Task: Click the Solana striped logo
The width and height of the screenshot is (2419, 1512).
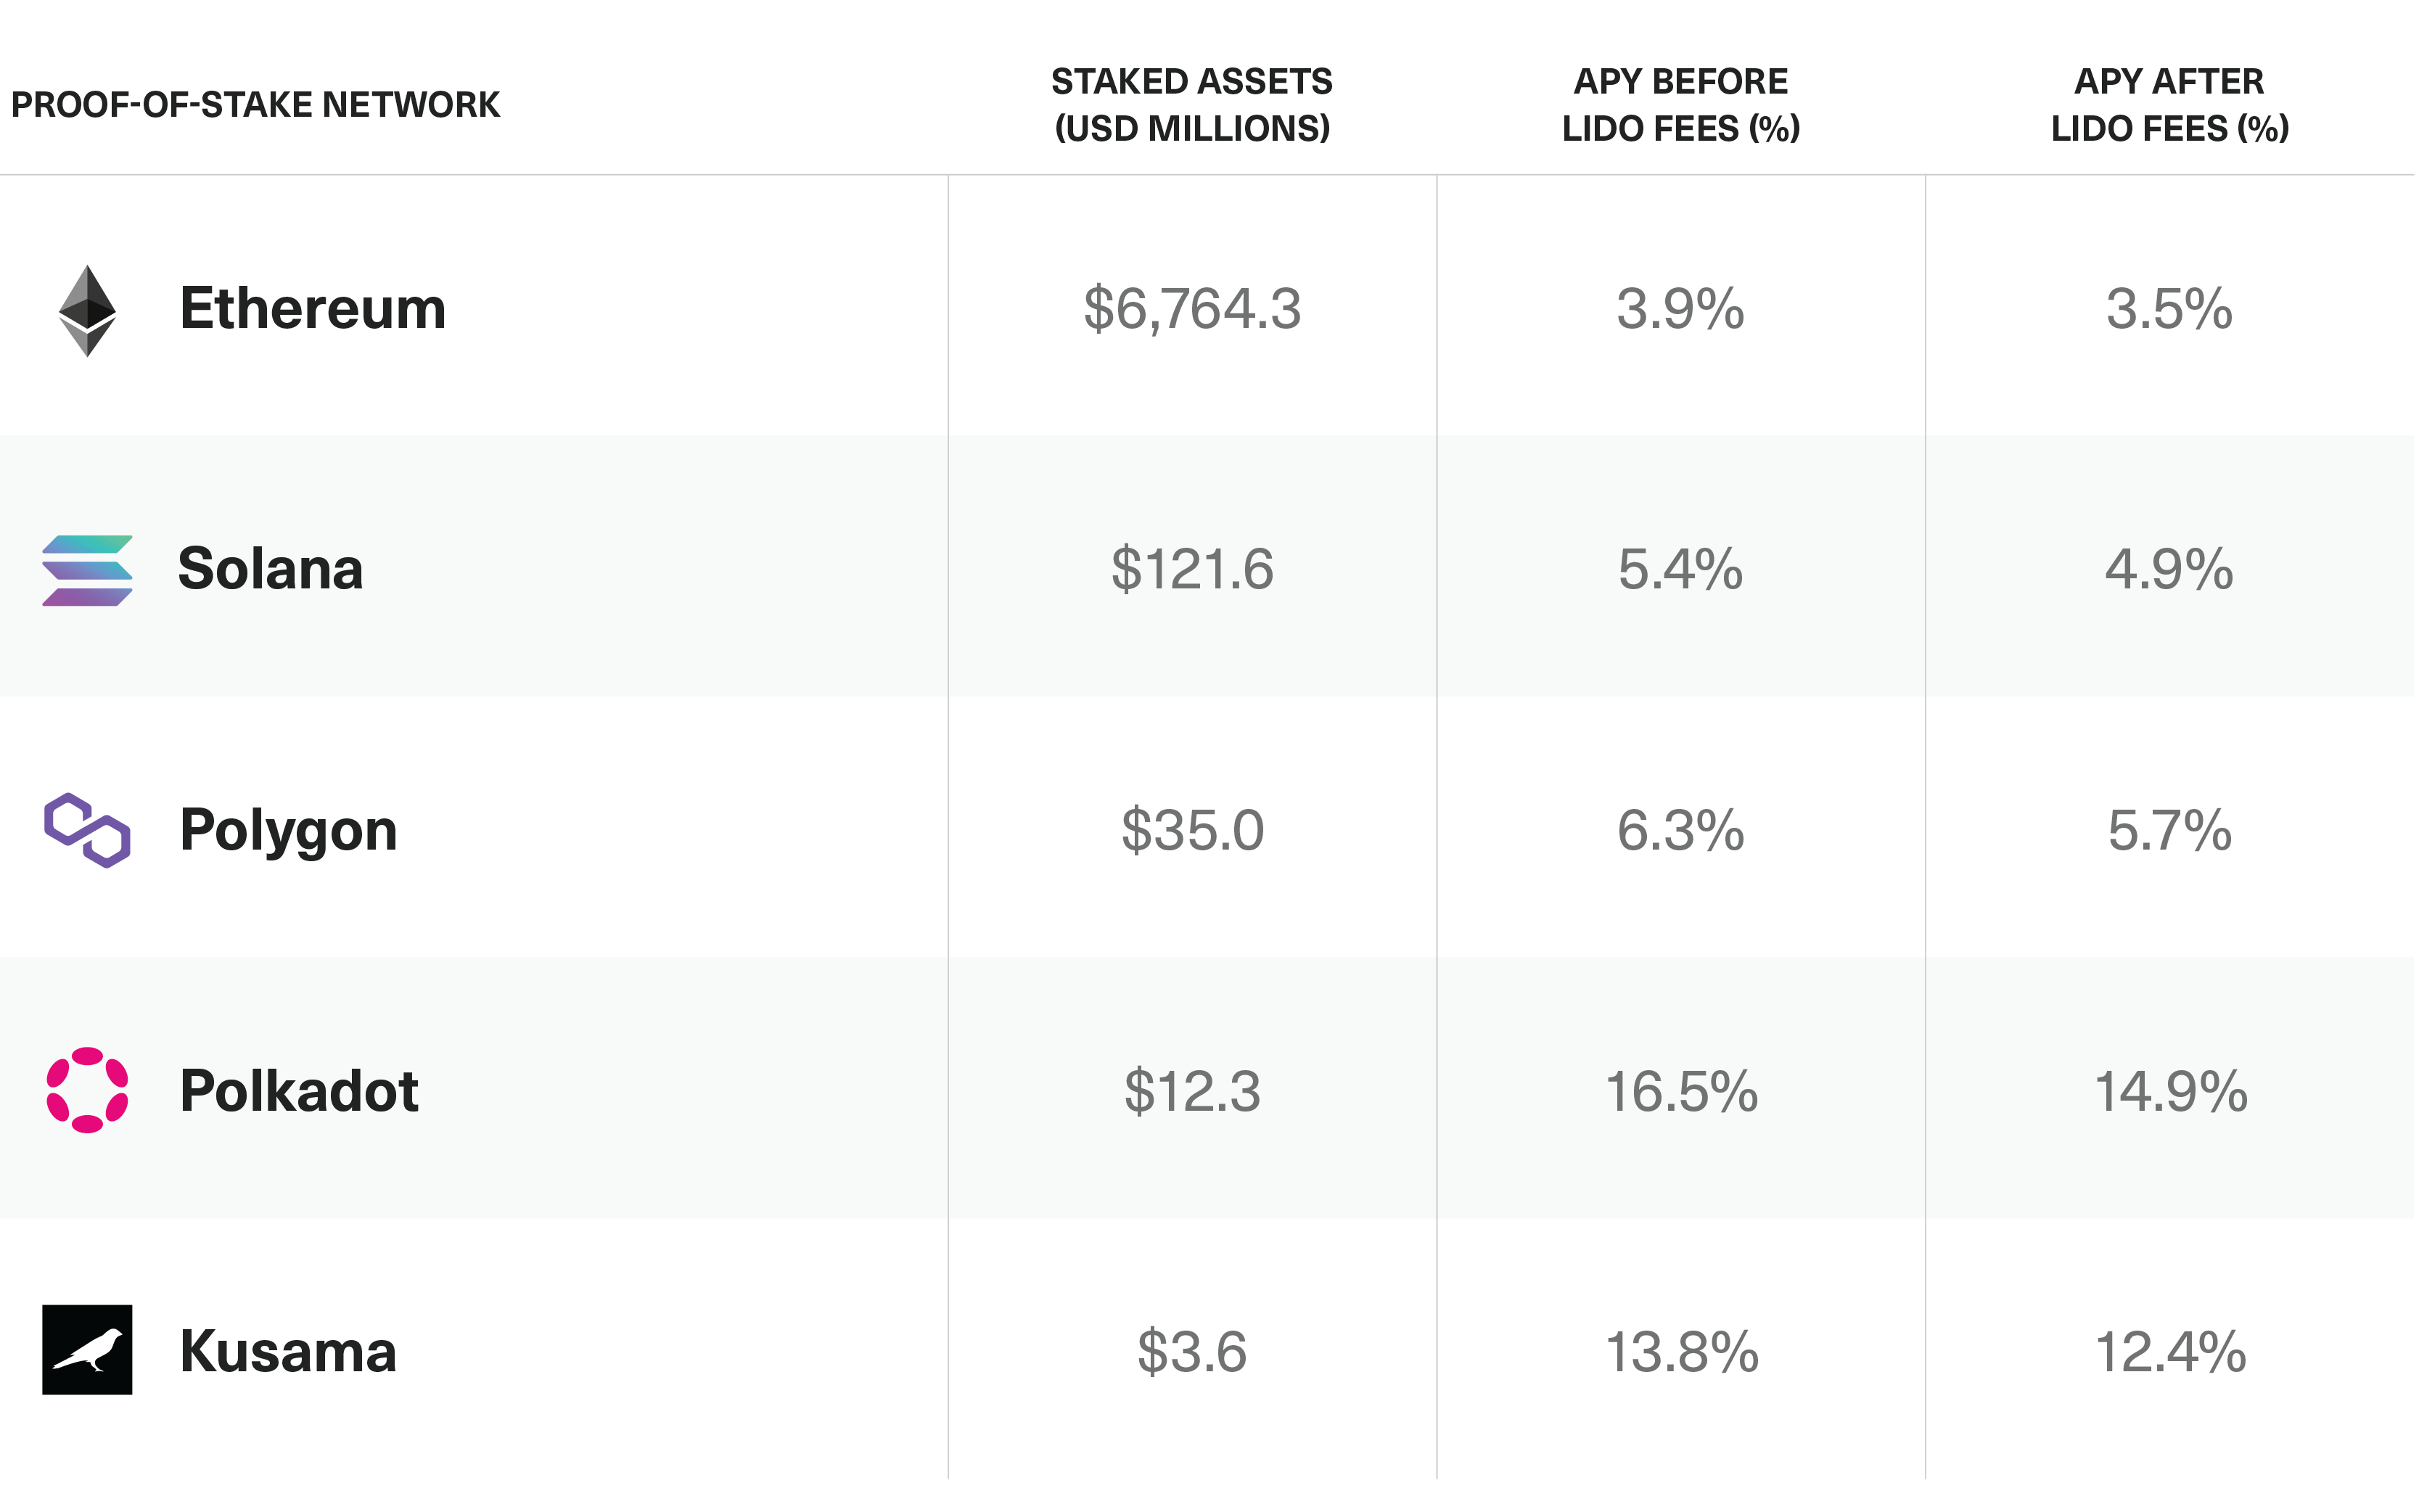Action: [87, 571]
